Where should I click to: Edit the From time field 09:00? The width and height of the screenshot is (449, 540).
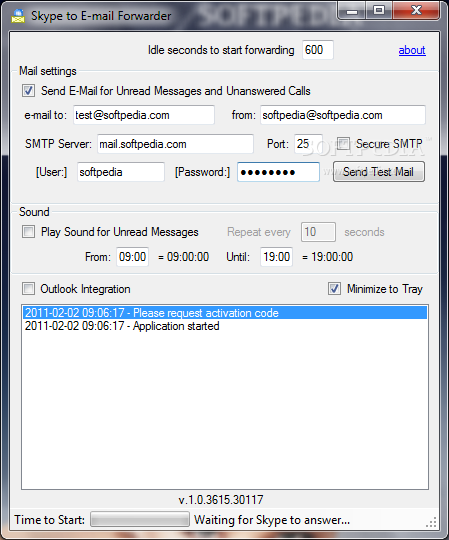tap(133, 257)
